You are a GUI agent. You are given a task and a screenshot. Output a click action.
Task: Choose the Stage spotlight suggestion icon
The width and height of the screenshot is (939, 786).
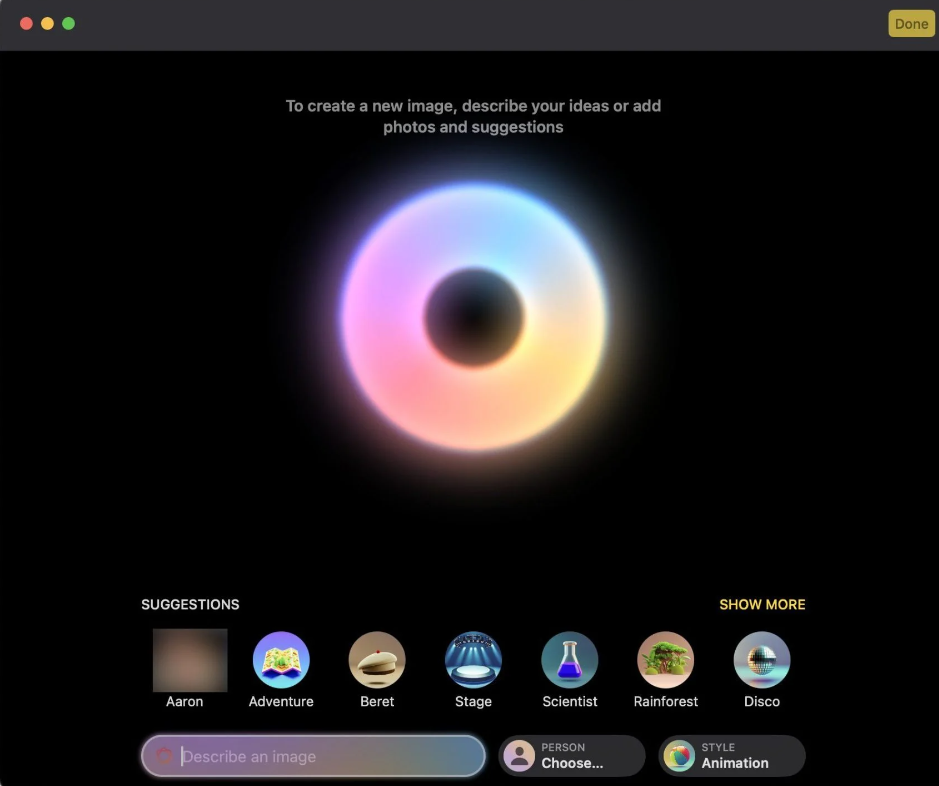click(473, 660)
